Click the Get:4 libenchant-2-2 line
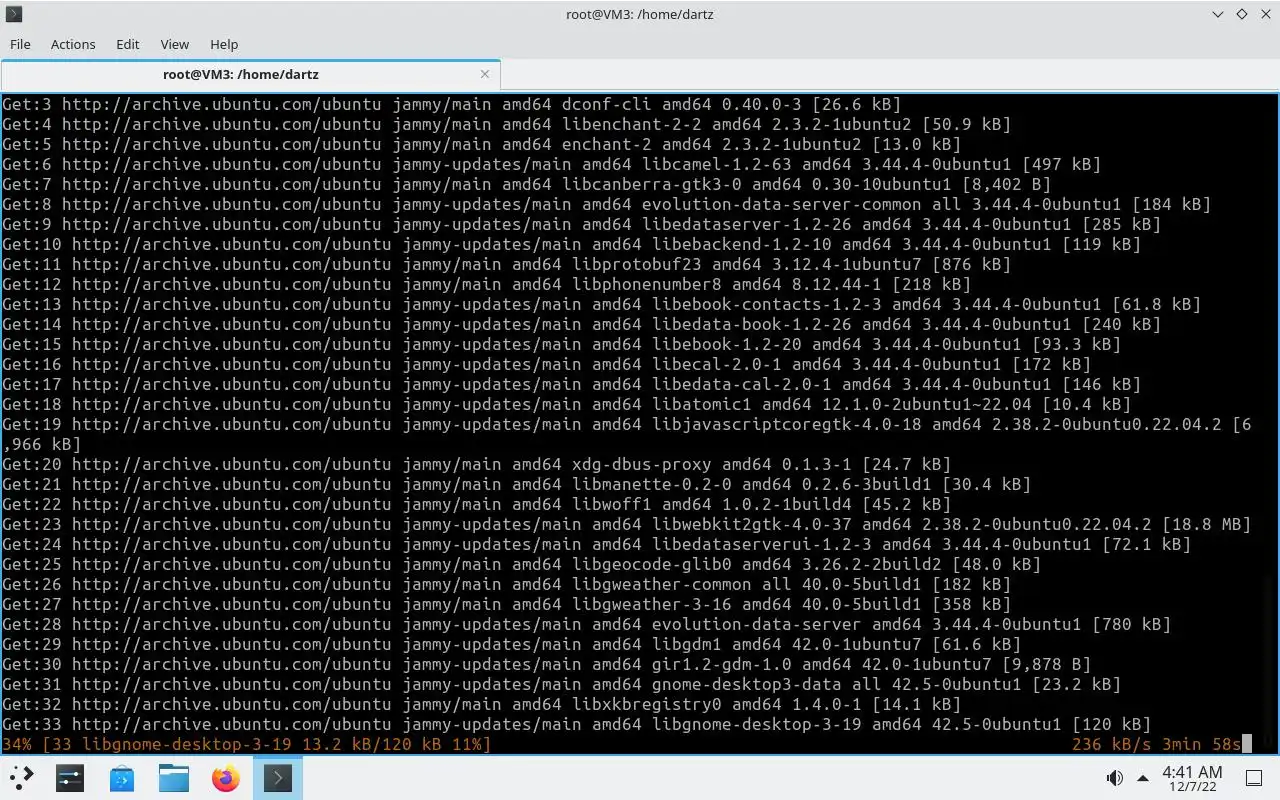The width and height of the screenshot is (1280, 800). tap(506, 124)
